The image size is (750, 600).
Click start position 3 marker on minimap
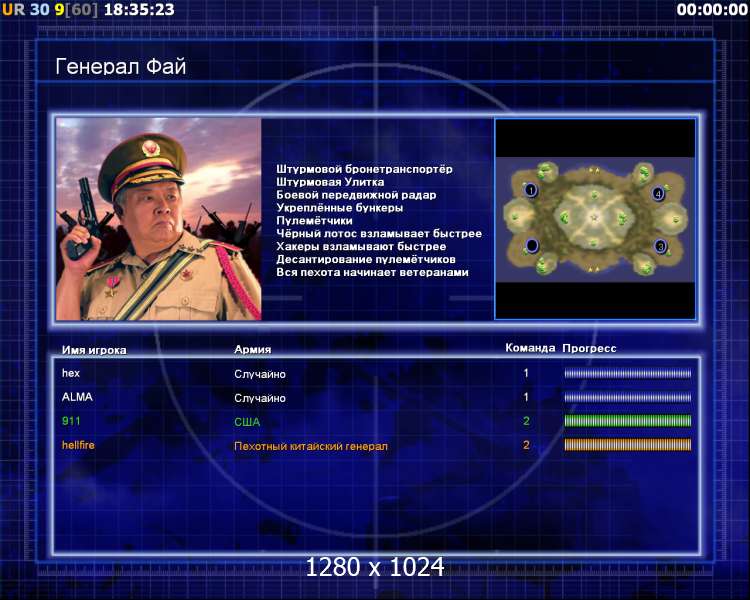click(661, 246)
